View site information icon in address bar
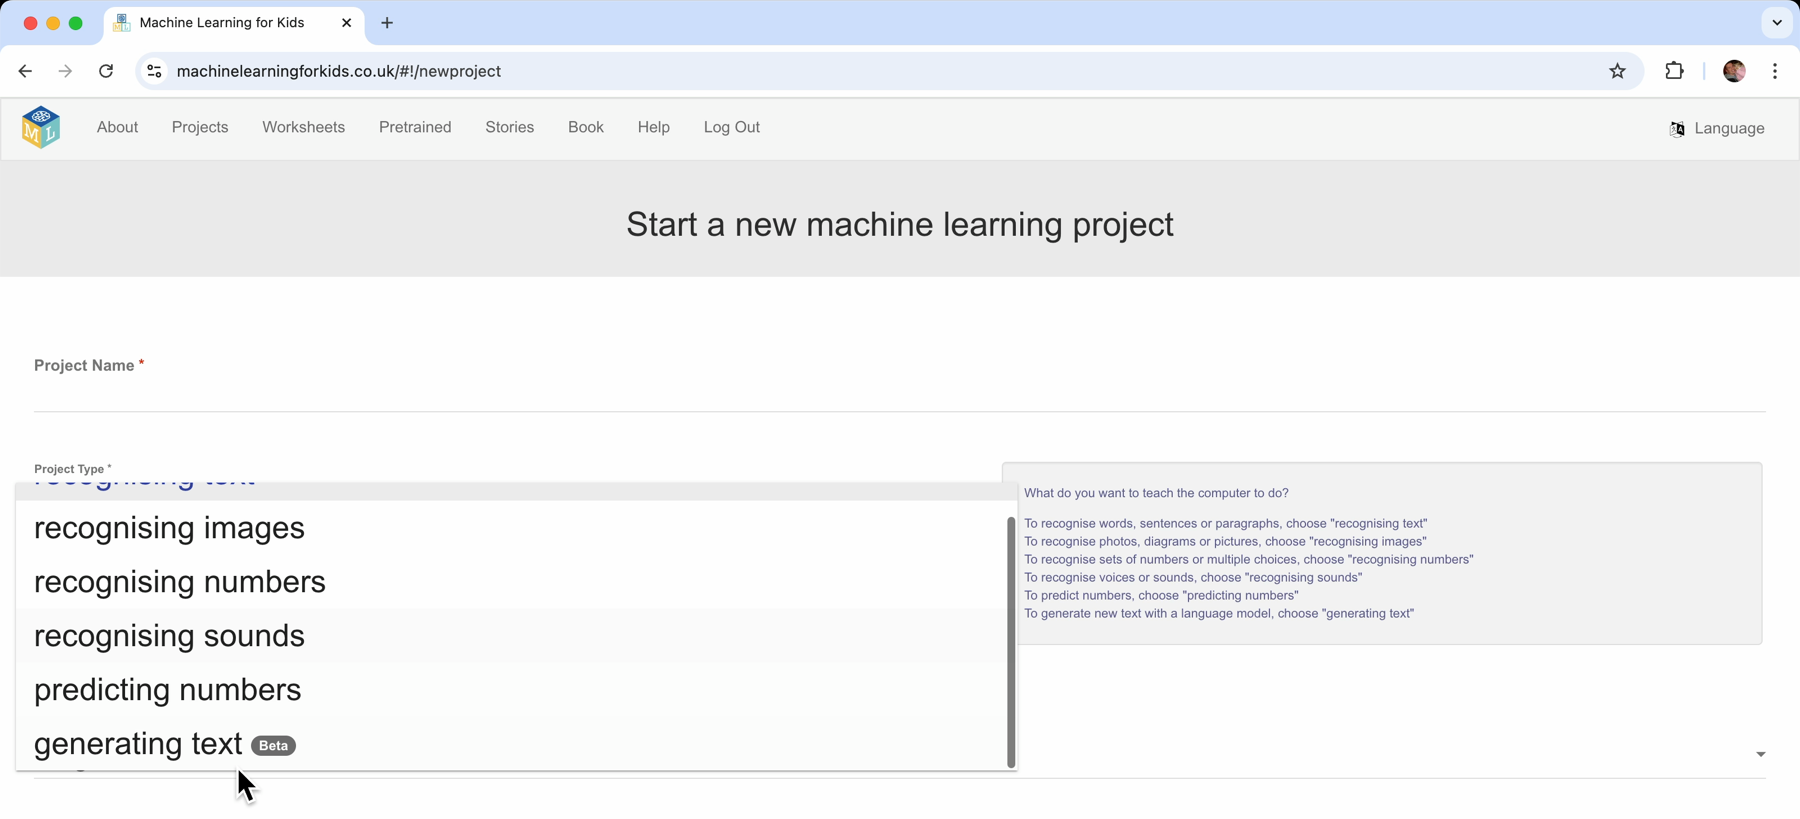The image size is (1800, 819). pos(154,71)
